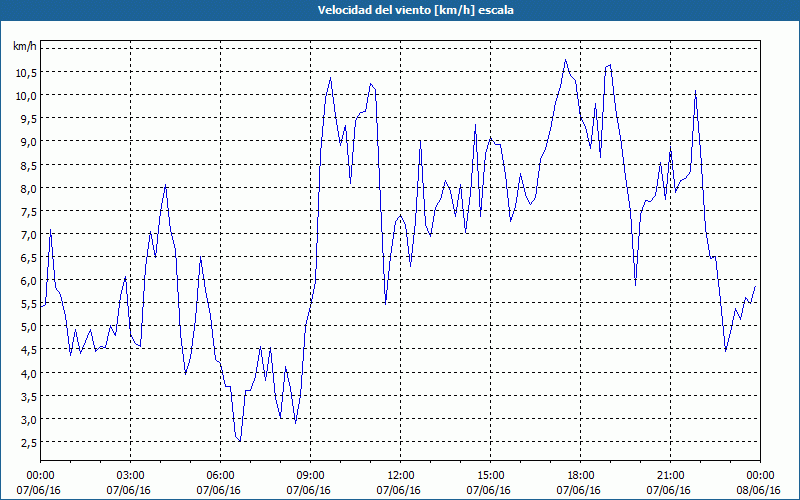Click the 10,0 y-axis value label
This screenshot has height=500, width=800.
(26, 95)
